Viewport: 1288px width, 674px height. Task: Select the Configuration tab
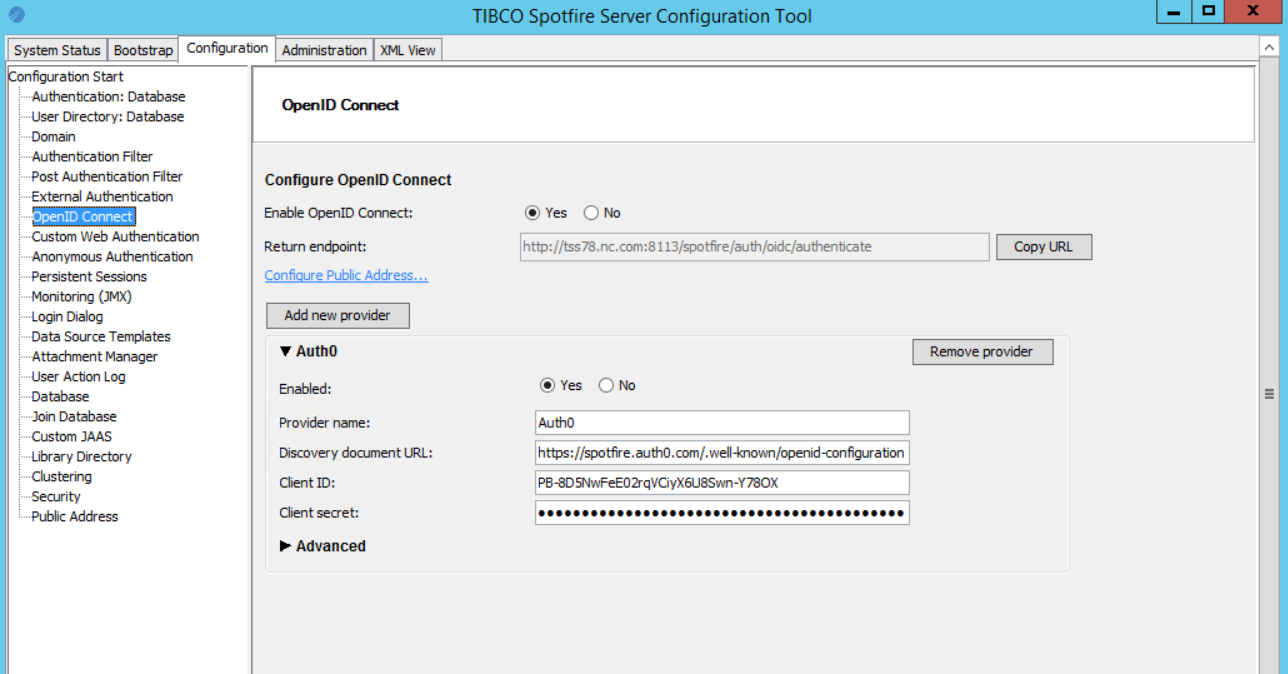click(x=227, y=48)
